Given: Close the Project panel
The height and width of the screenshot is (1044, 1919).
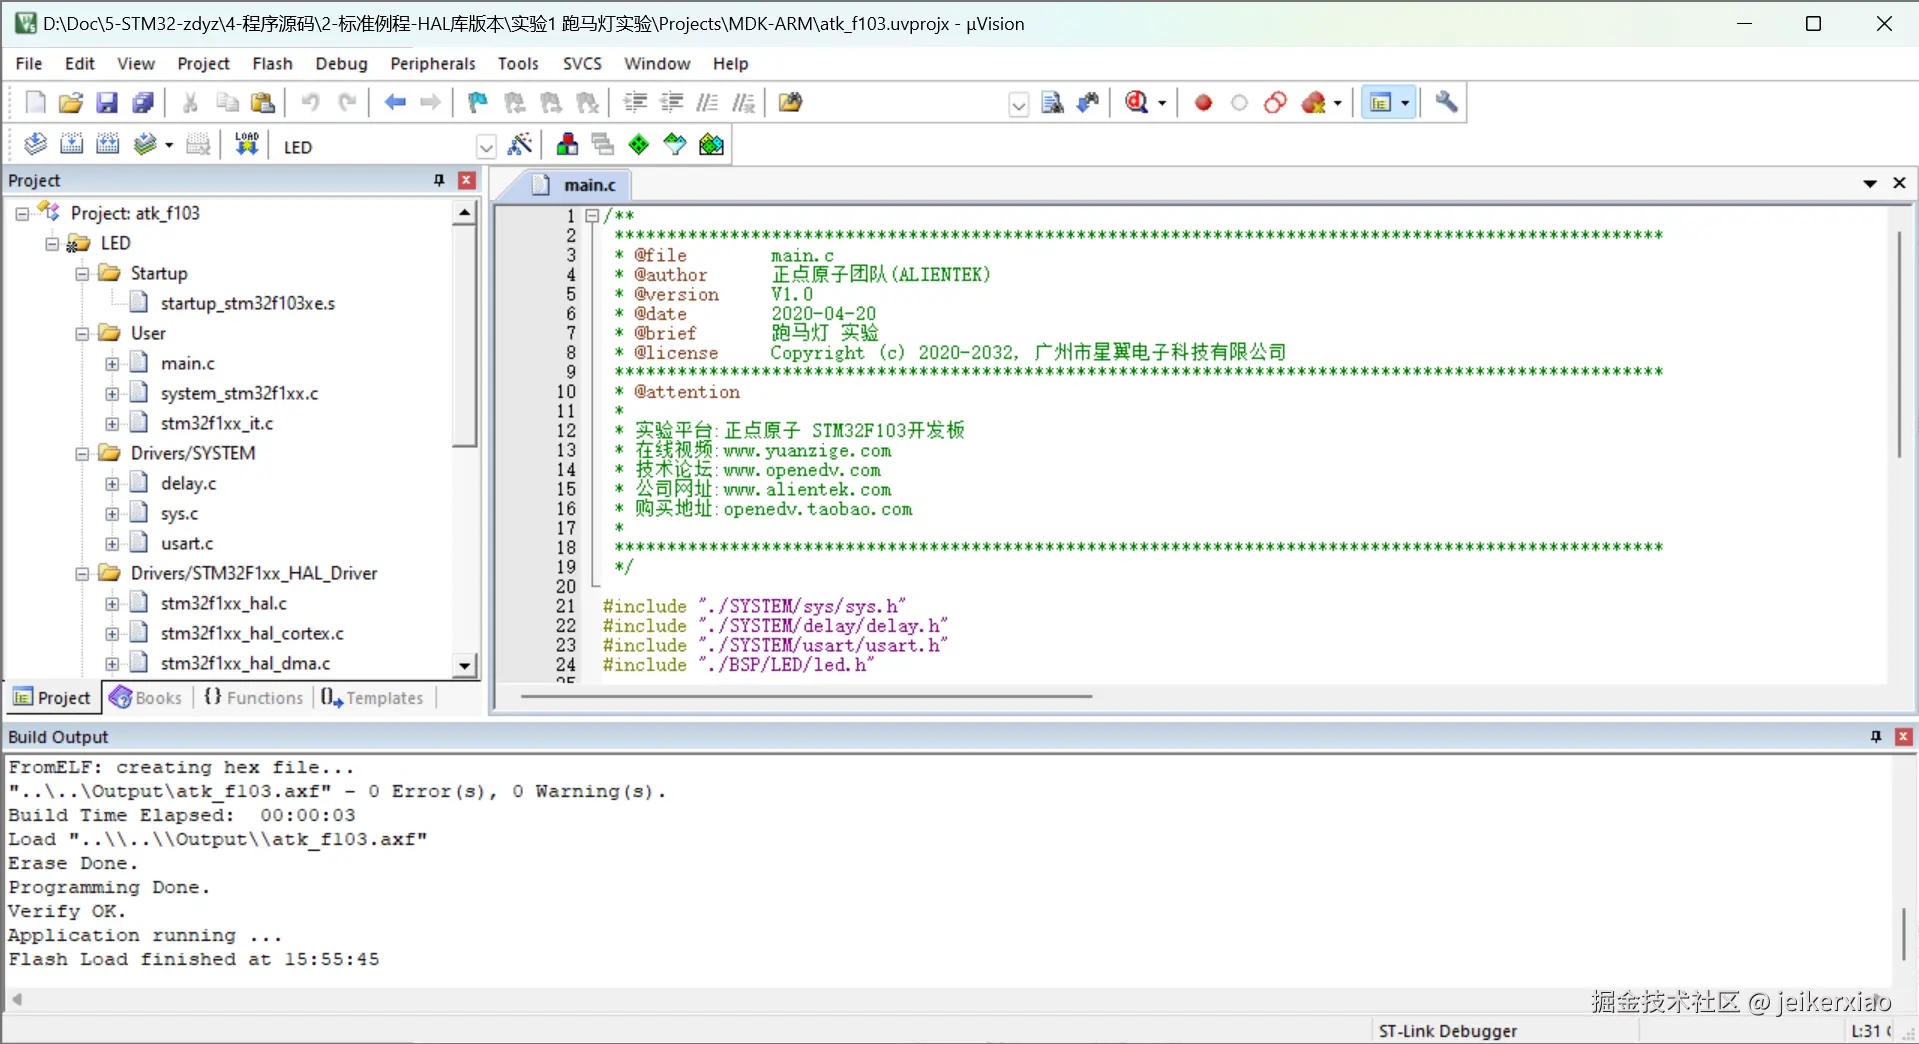Looking at the screenshot, I should 466,180.
